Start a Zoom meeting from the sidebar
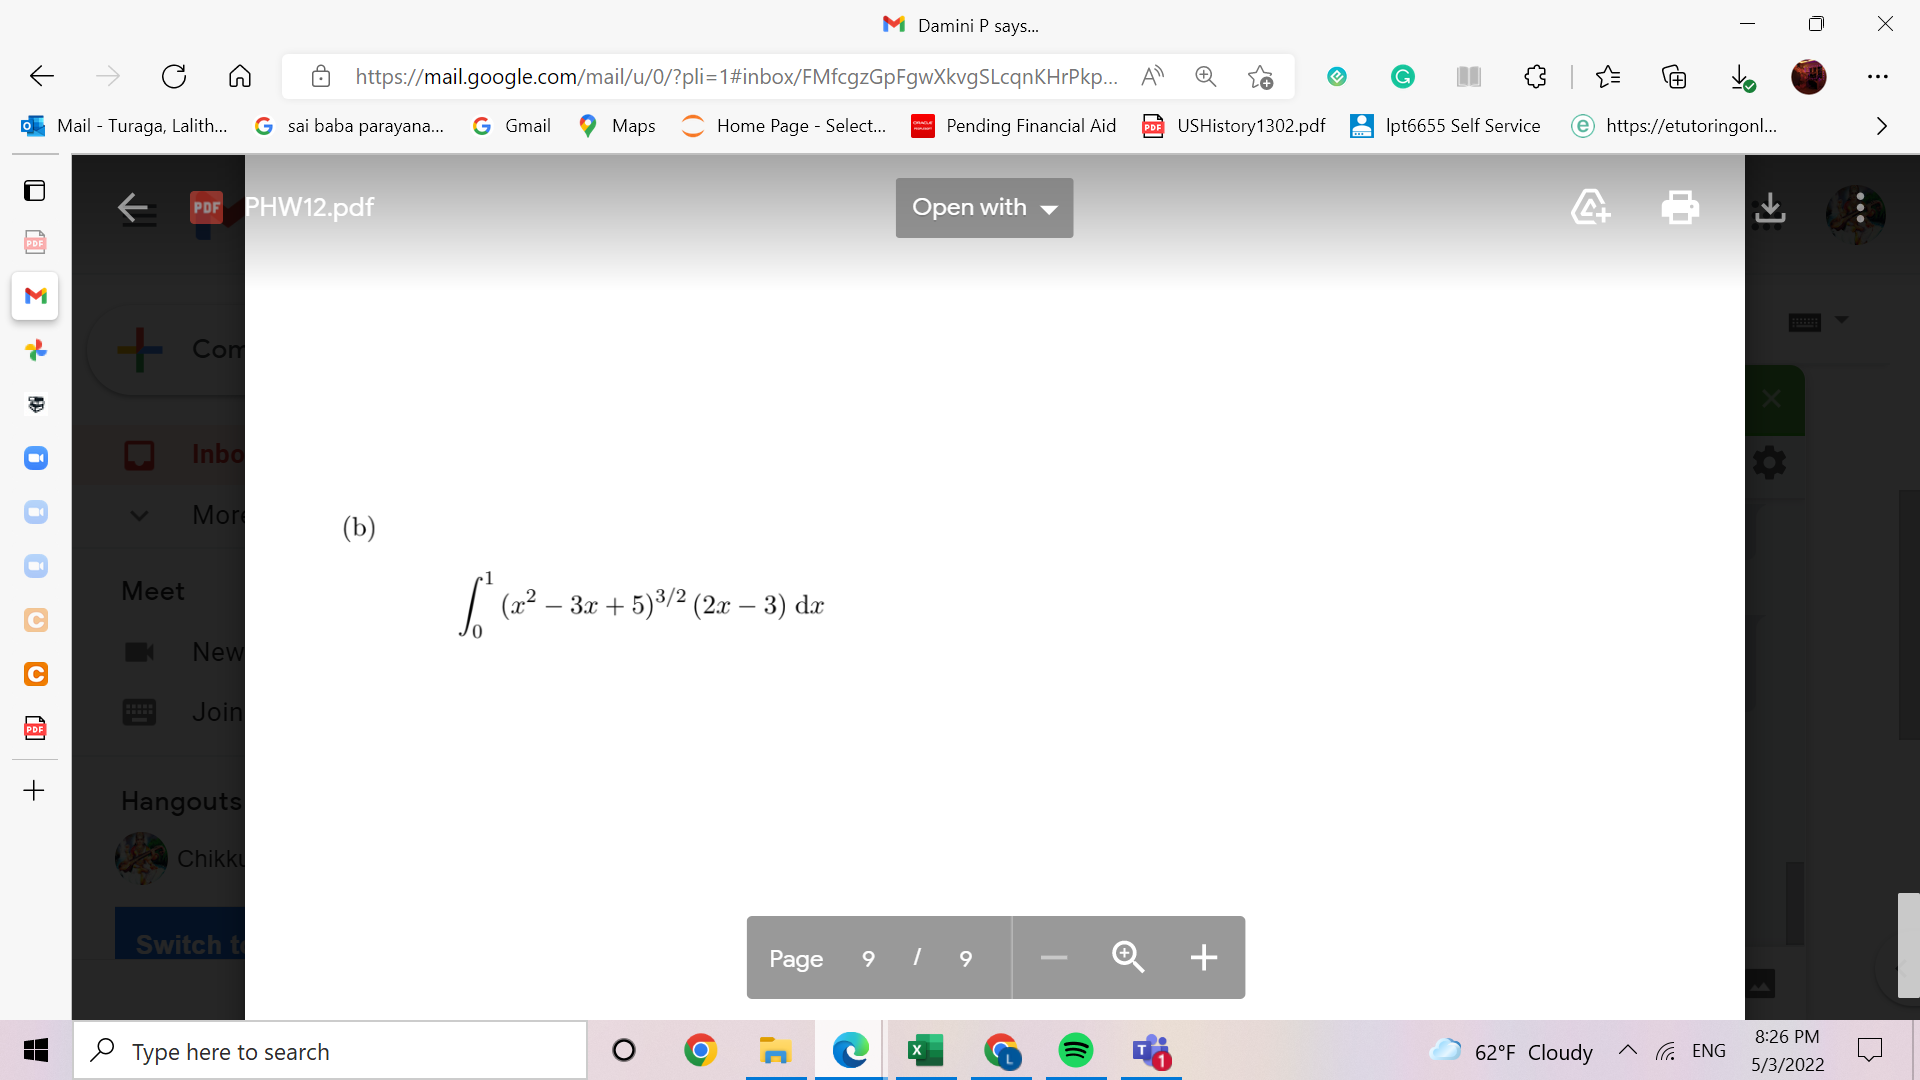 (x=35, y=457)
